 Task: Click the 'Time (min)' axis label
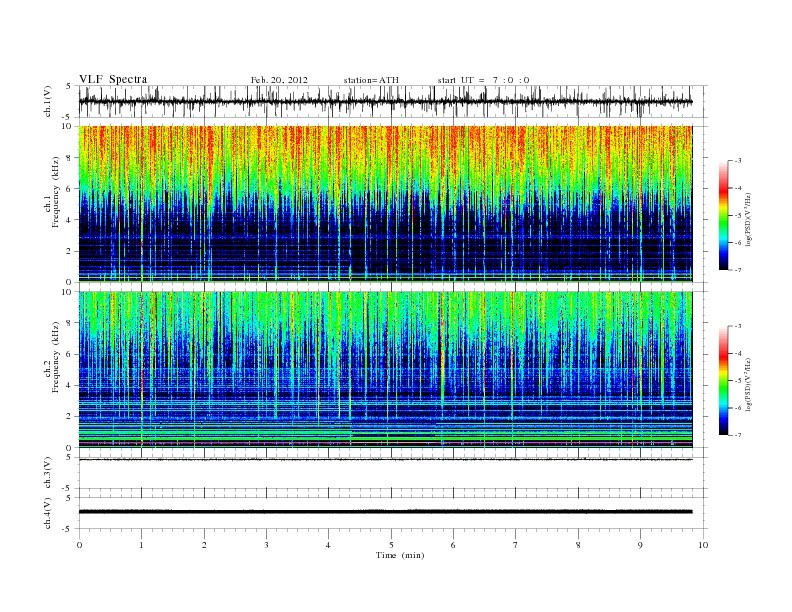tap(400, 555)
